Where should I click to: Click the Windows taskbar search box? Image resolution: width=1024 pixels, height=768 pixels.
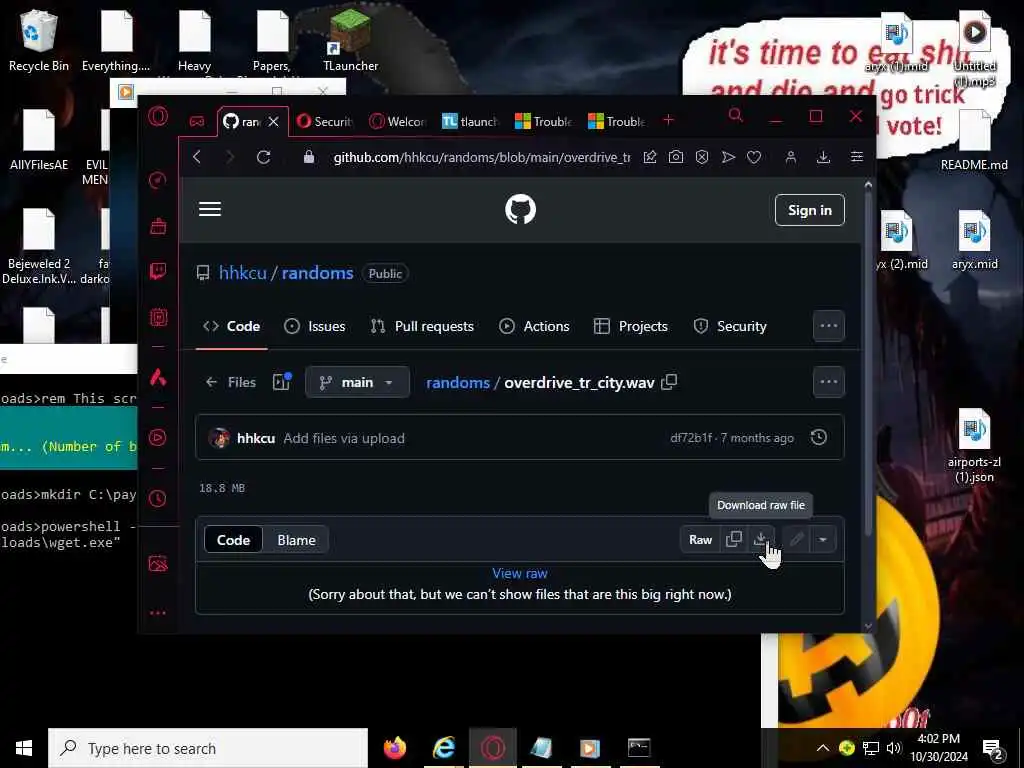click(208, 748)
